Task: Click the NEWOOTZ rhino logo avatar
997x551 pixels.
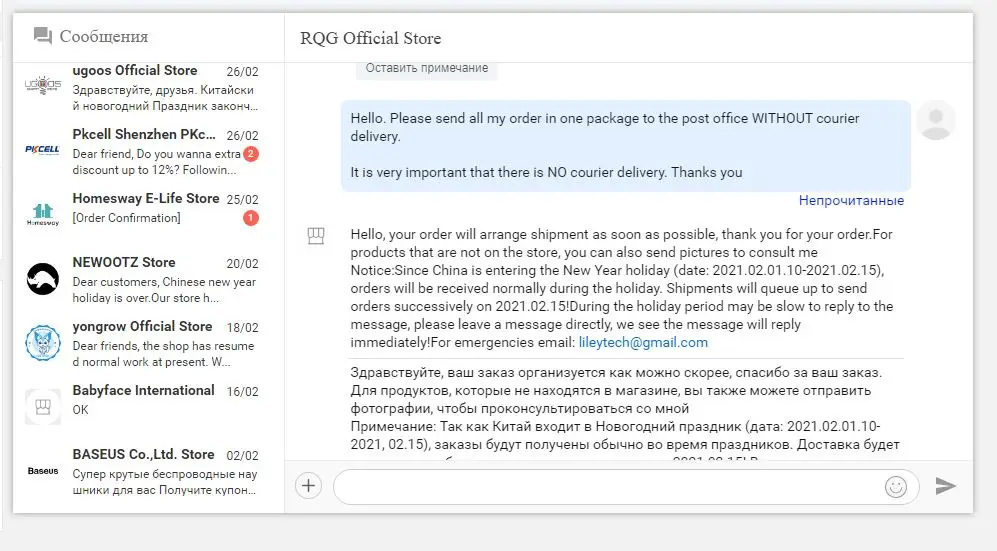Action: [x=43, y=279]
